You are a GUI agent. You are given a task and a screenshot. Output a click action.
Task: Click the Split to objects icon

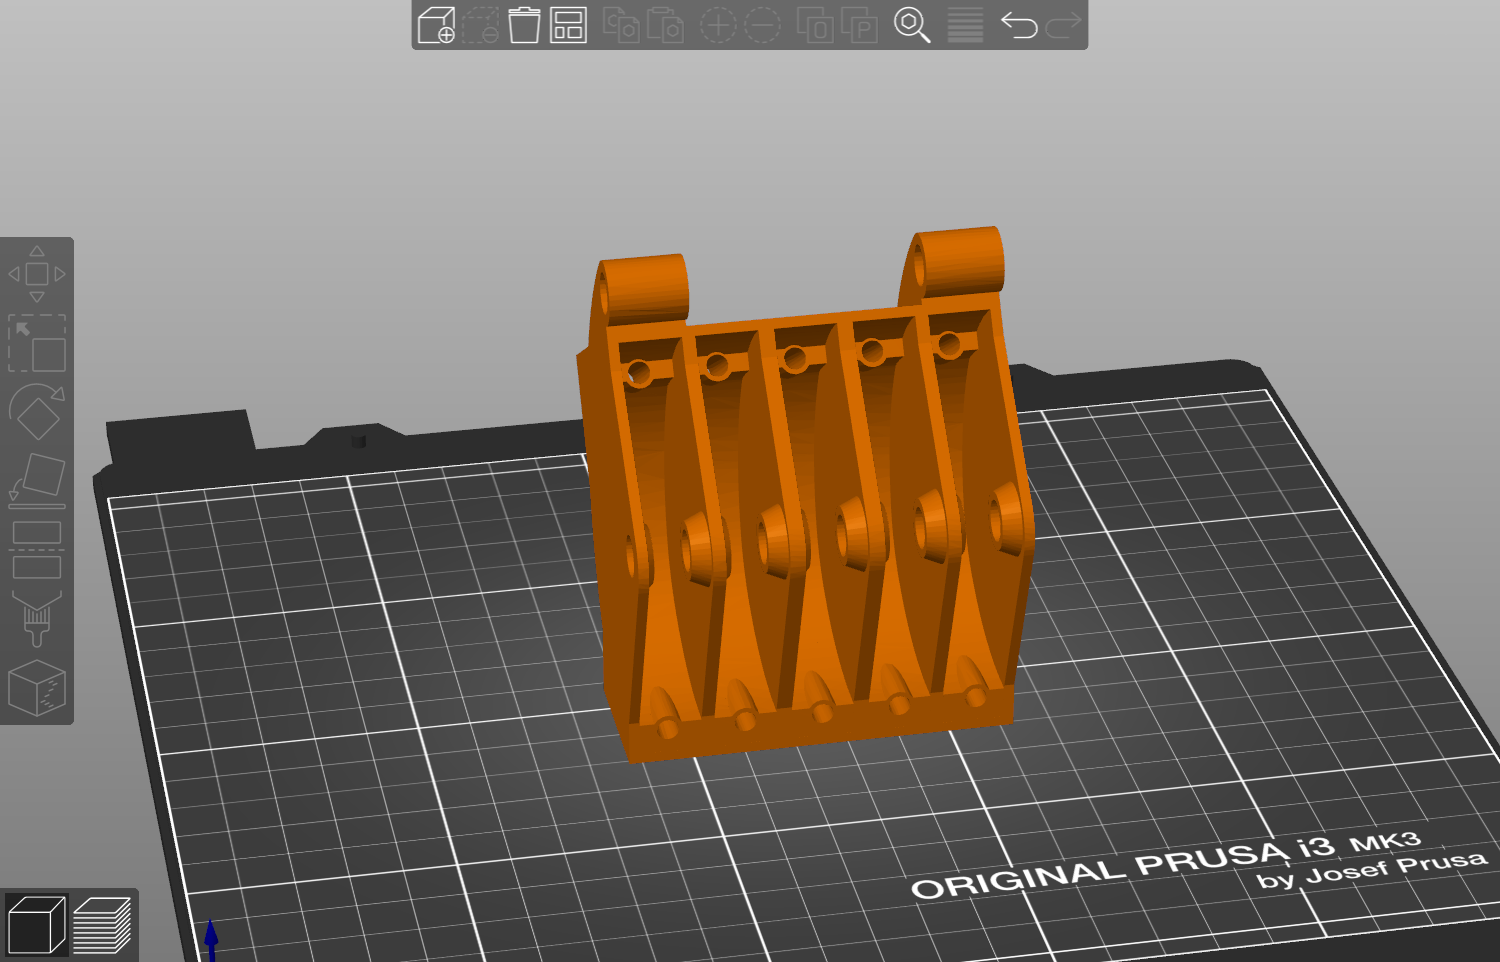tap(815, 25)
